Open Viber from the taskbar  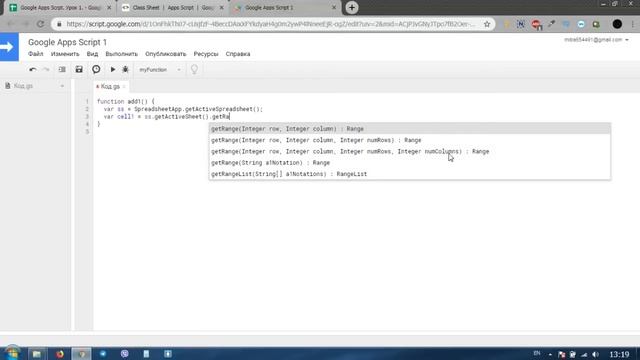click(x=124, y=354)
